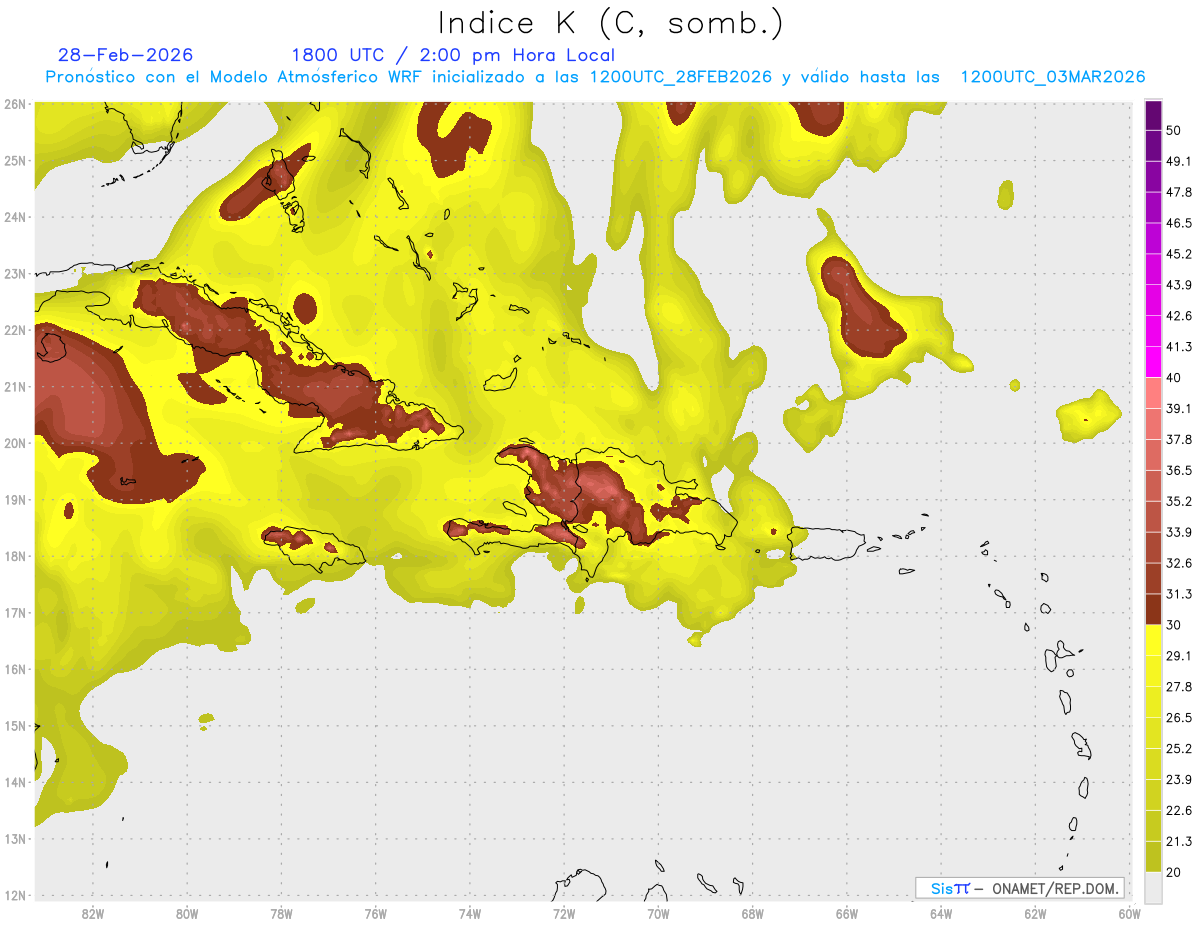1200x927 pixels.
Task: Click the color scale value 50
Action: pyautogui.click(x=1174, y=131)
